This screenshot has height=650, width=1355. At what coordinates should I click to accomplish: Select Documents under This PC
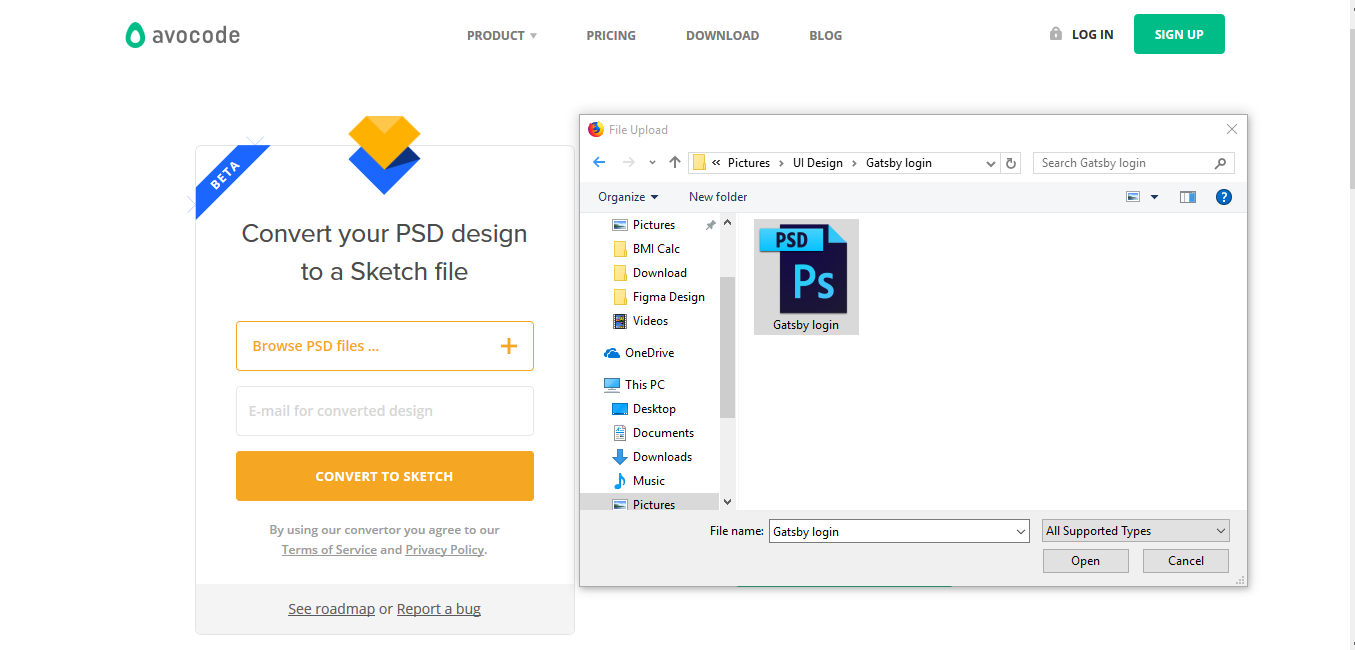point(663,433)
